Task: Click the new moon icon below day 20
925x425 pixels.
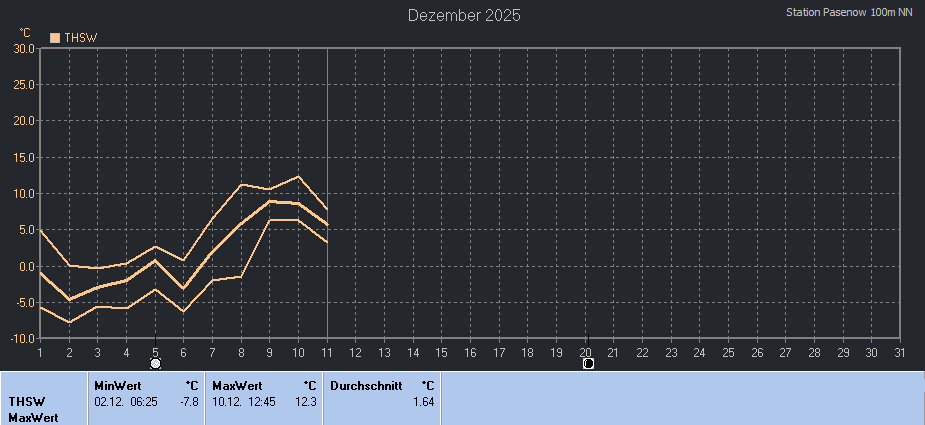Action: [588, 363]
